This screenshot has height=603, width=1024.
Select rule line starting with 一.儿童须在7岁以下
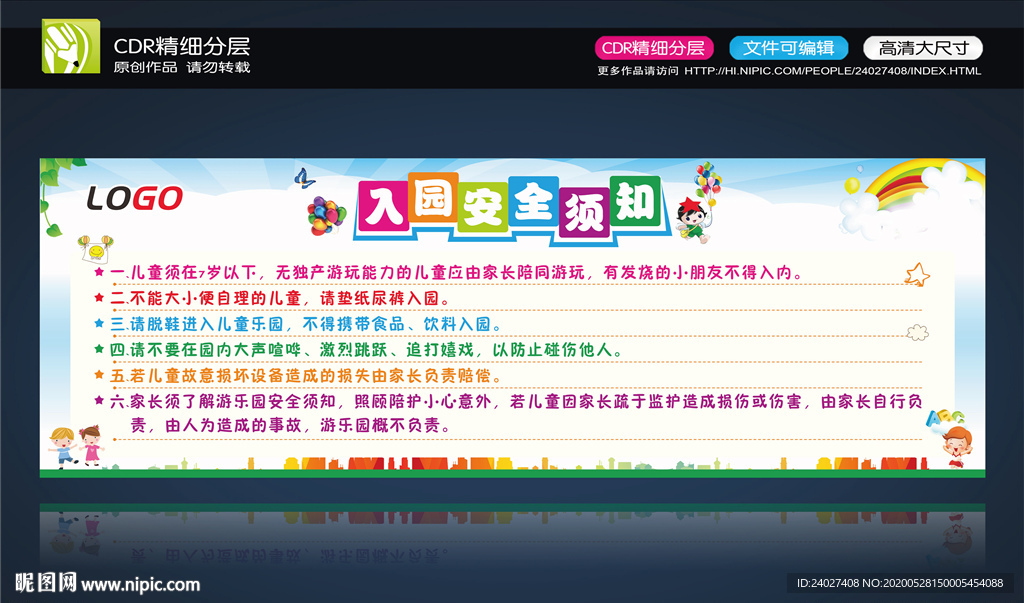tap(456, 272)
